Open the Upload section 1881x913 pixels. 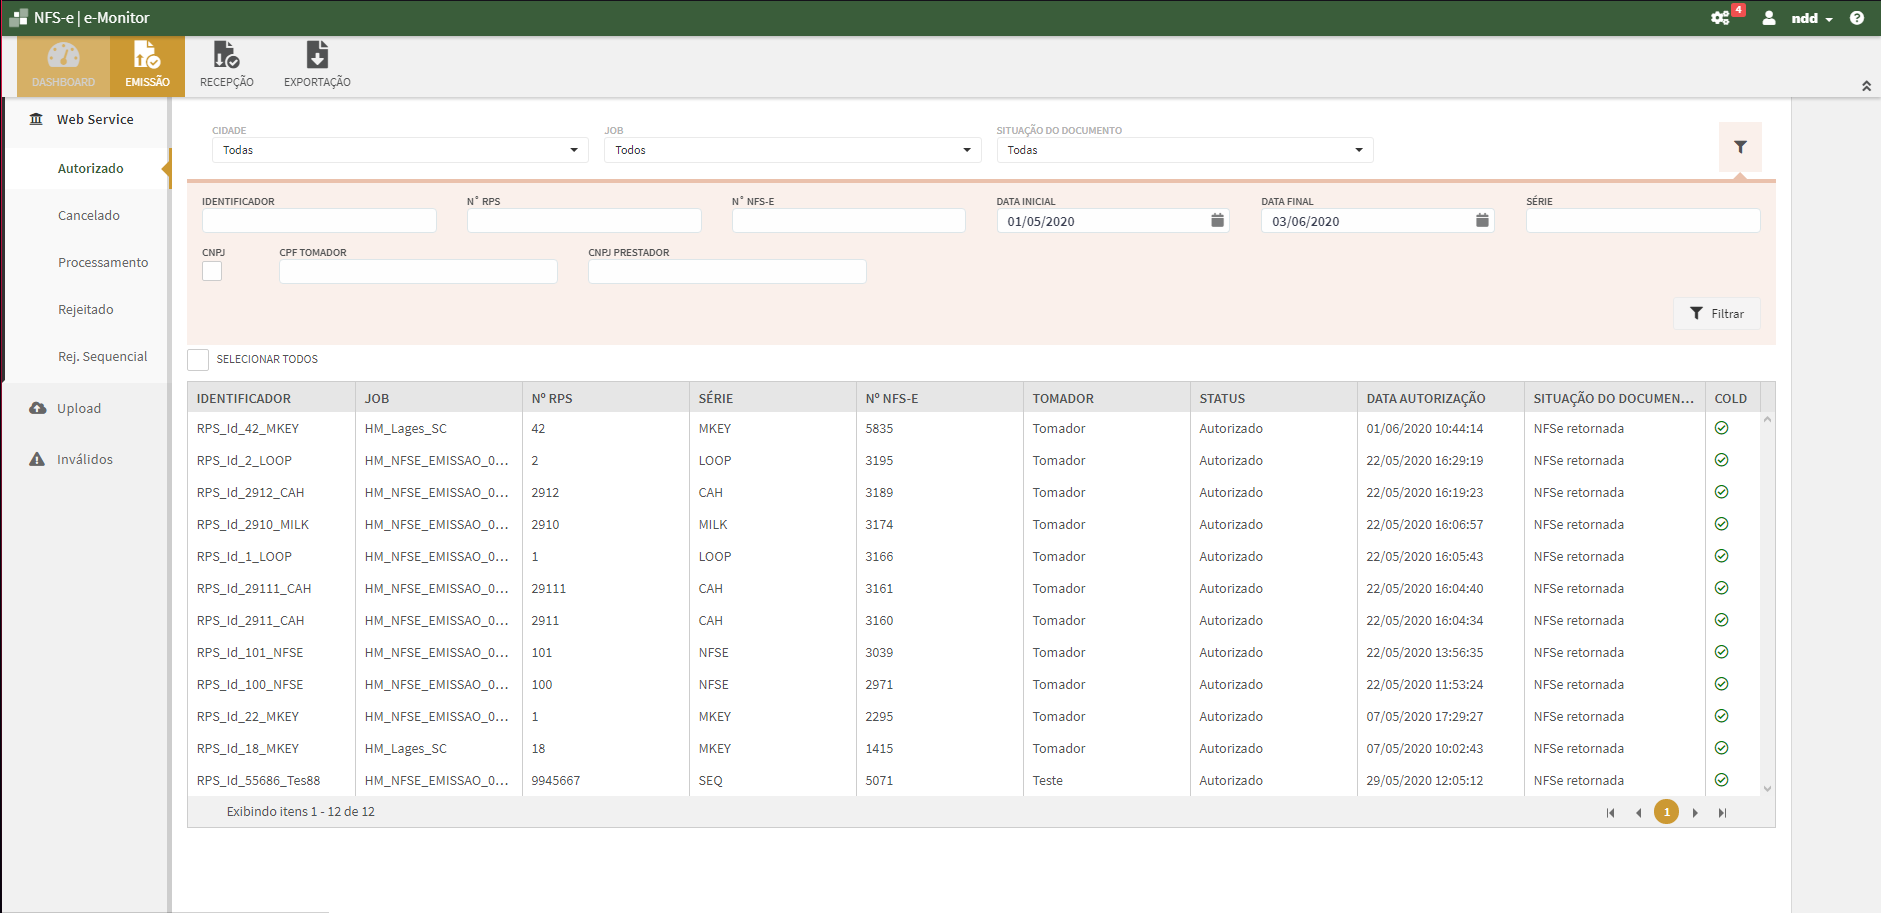tap(78, 408)
